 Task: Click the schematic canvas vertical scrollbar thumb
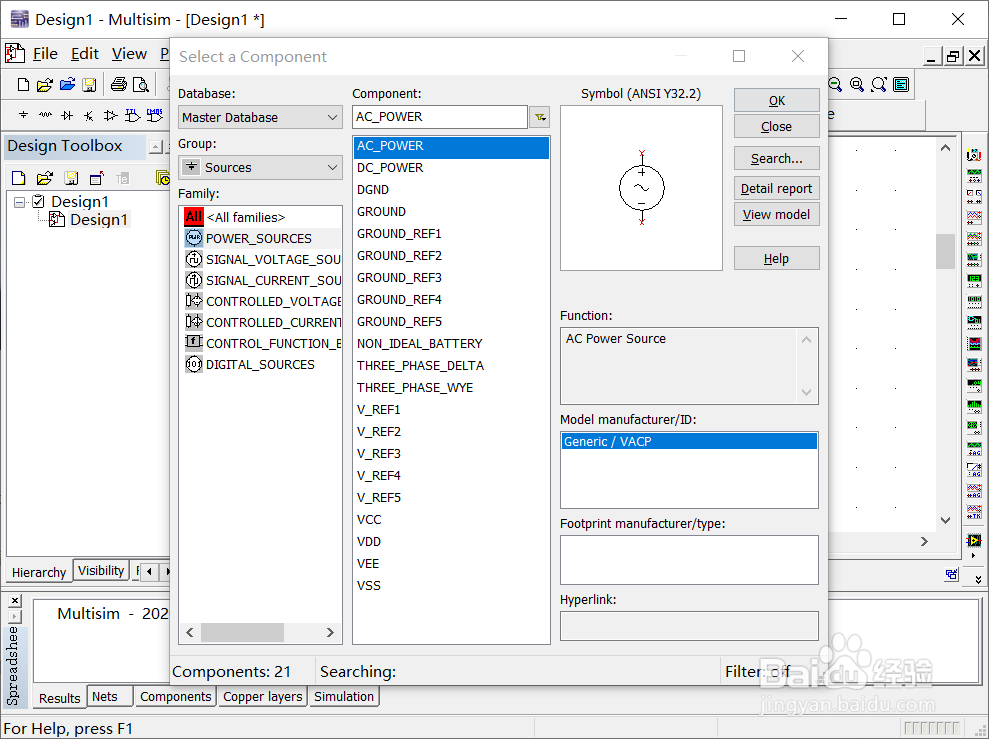[945, 251]
